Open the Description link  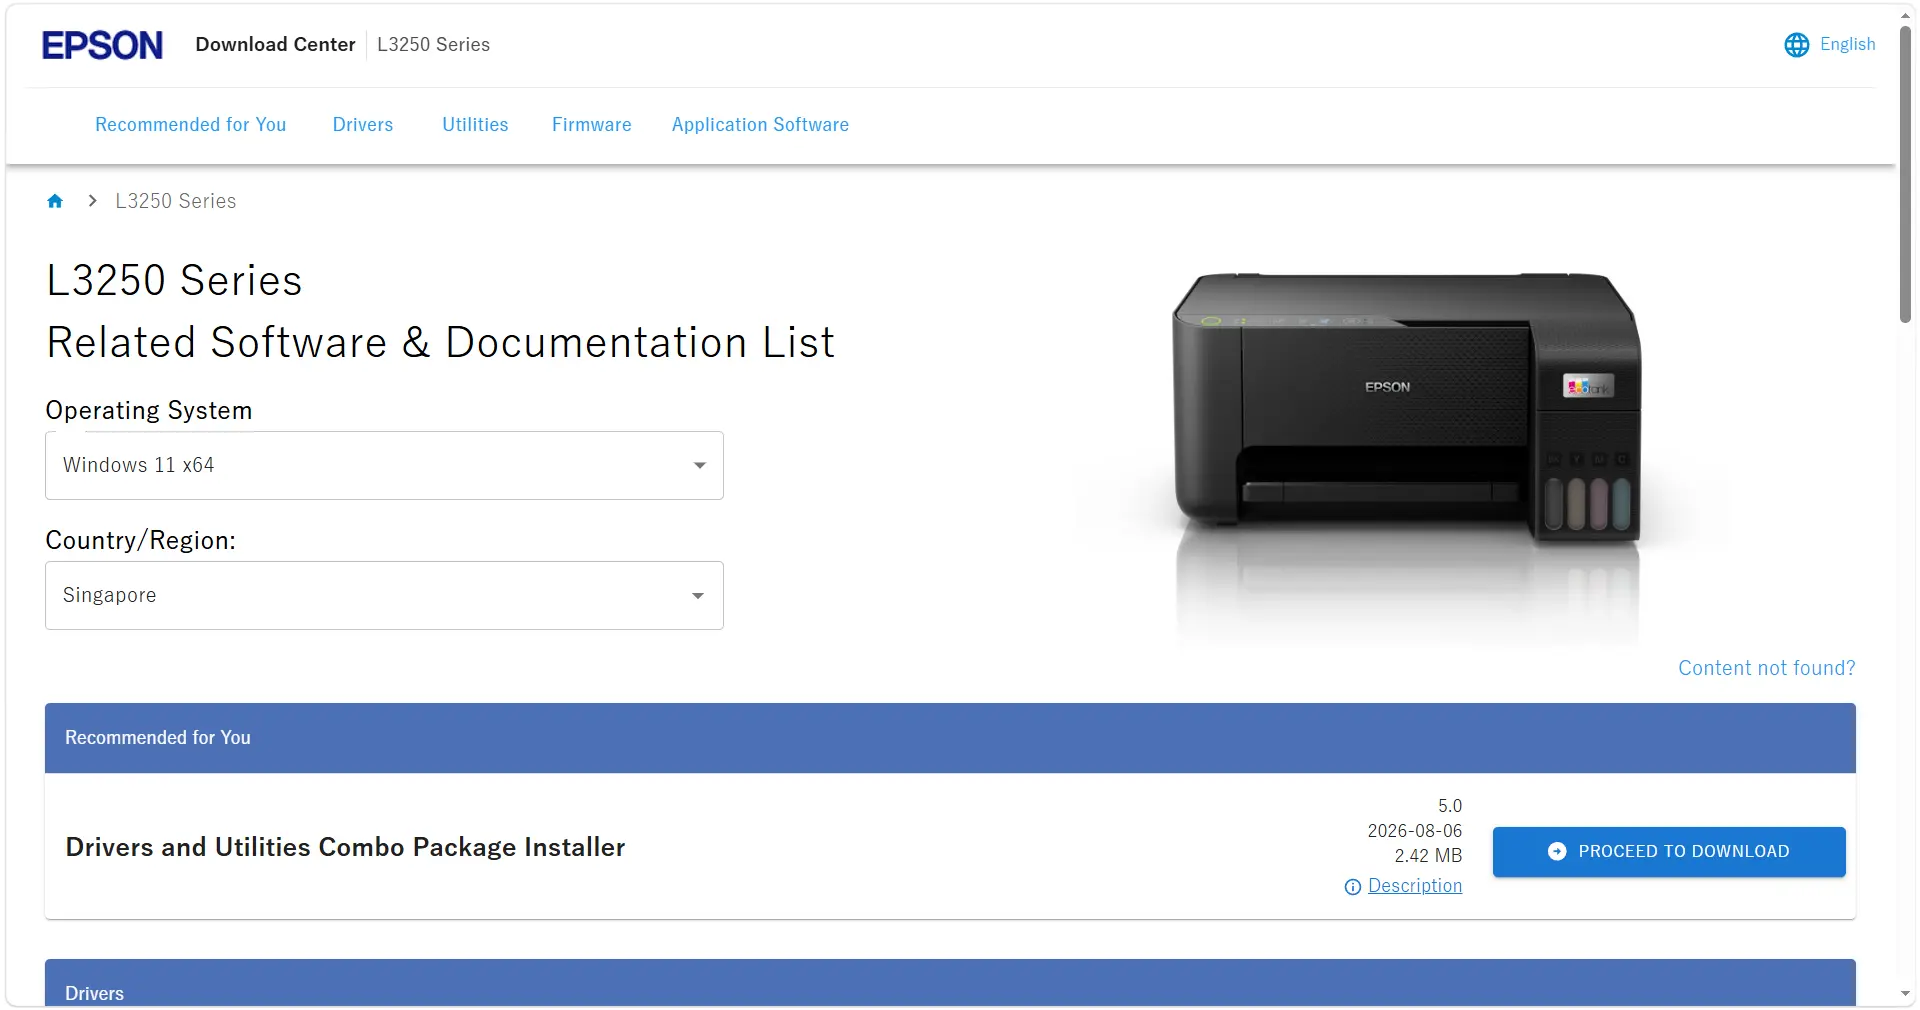pos(1415,886)
